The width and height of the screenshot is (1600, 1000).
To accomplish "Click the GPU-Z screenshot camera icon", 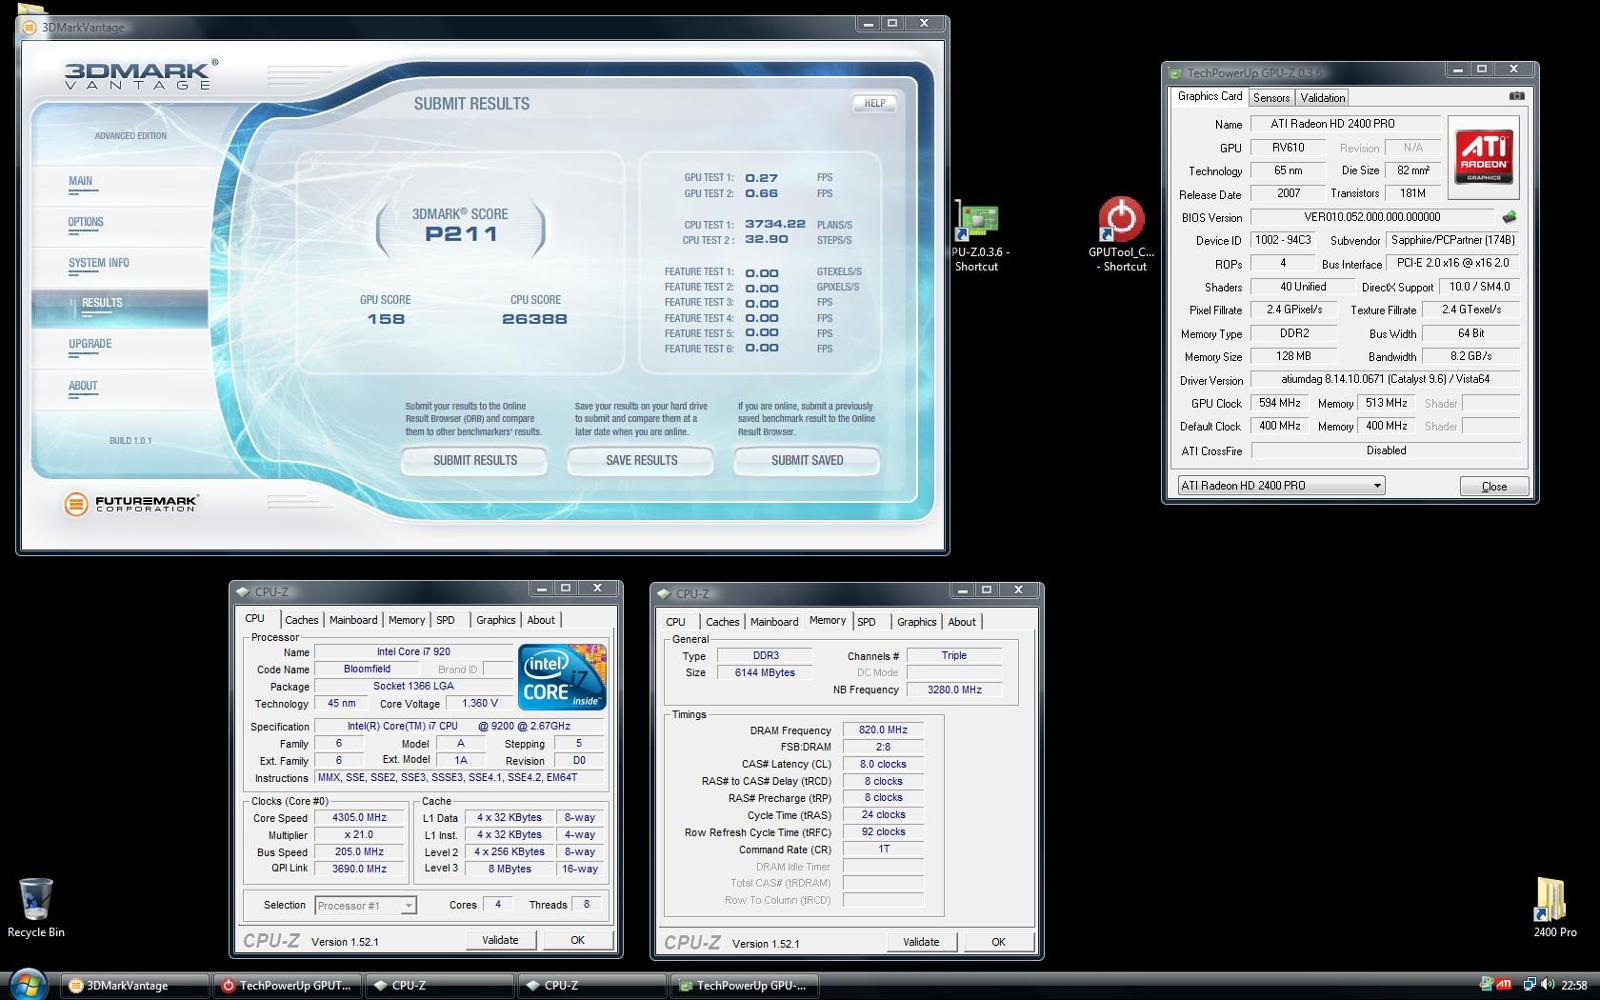I will (1516, 96).
